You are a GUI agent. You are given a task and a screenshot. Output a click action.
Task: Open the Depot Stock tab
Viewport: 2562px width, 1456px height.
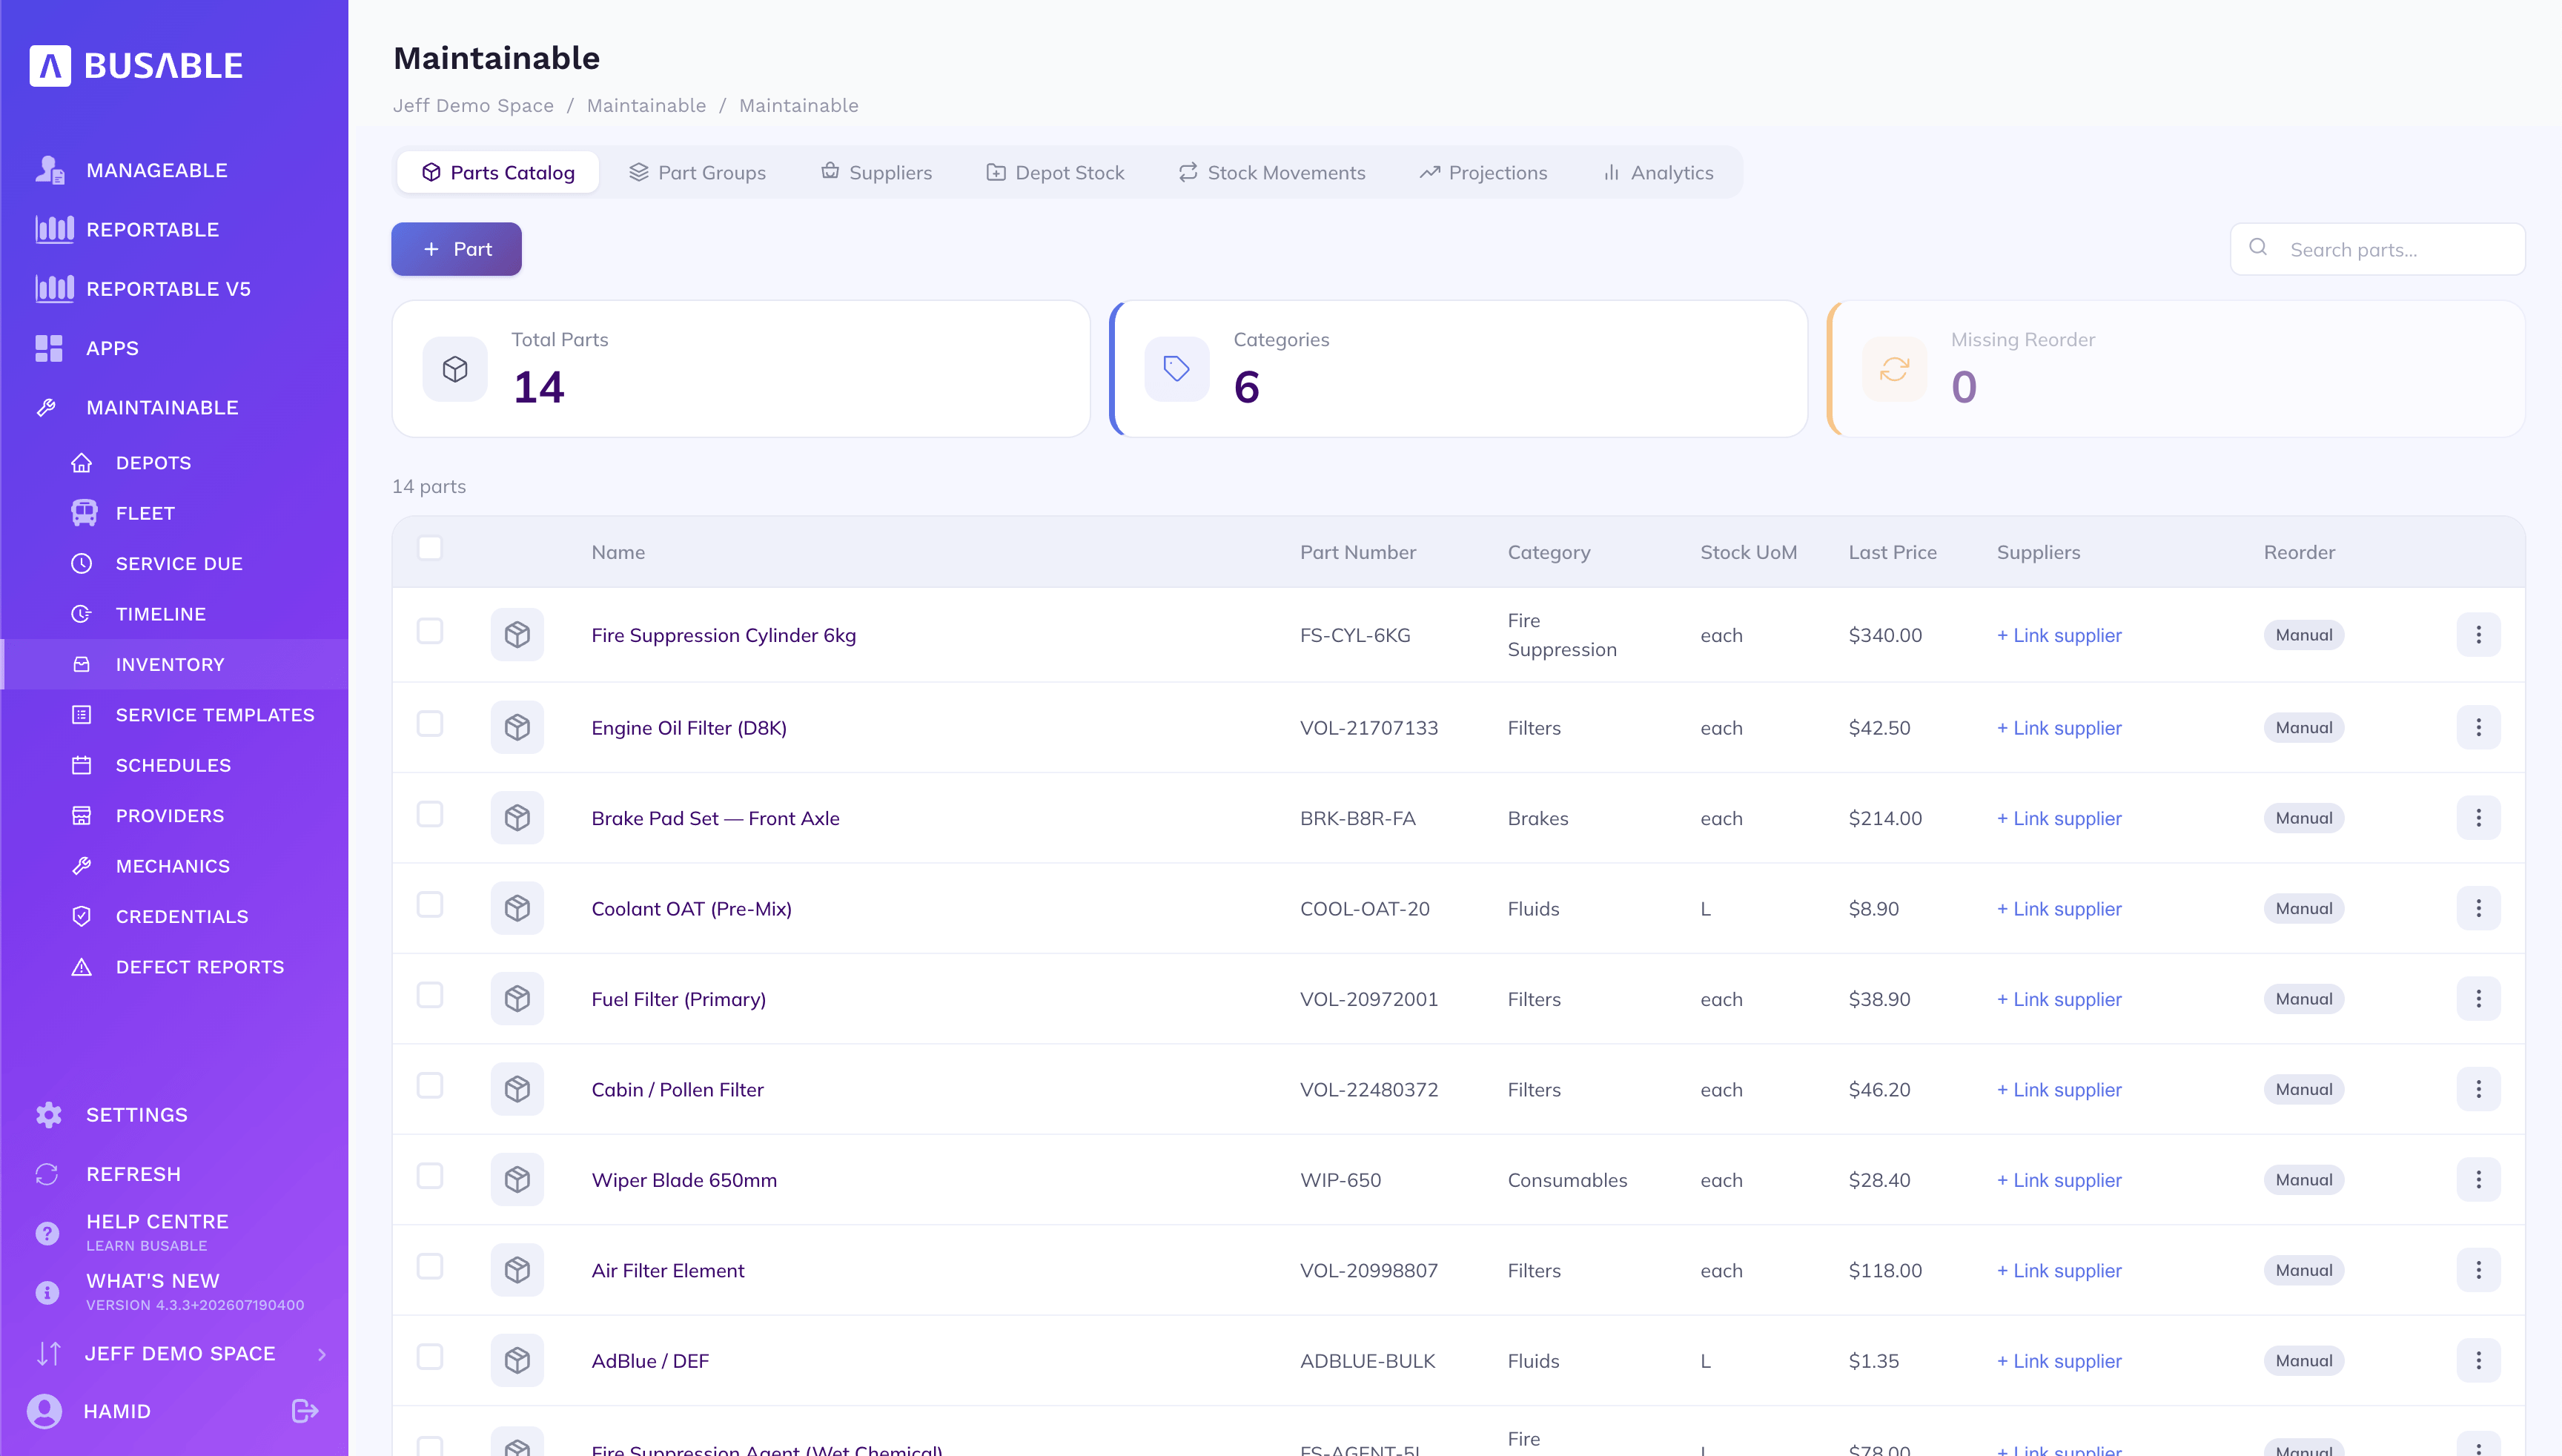[x=1056, y=173]
